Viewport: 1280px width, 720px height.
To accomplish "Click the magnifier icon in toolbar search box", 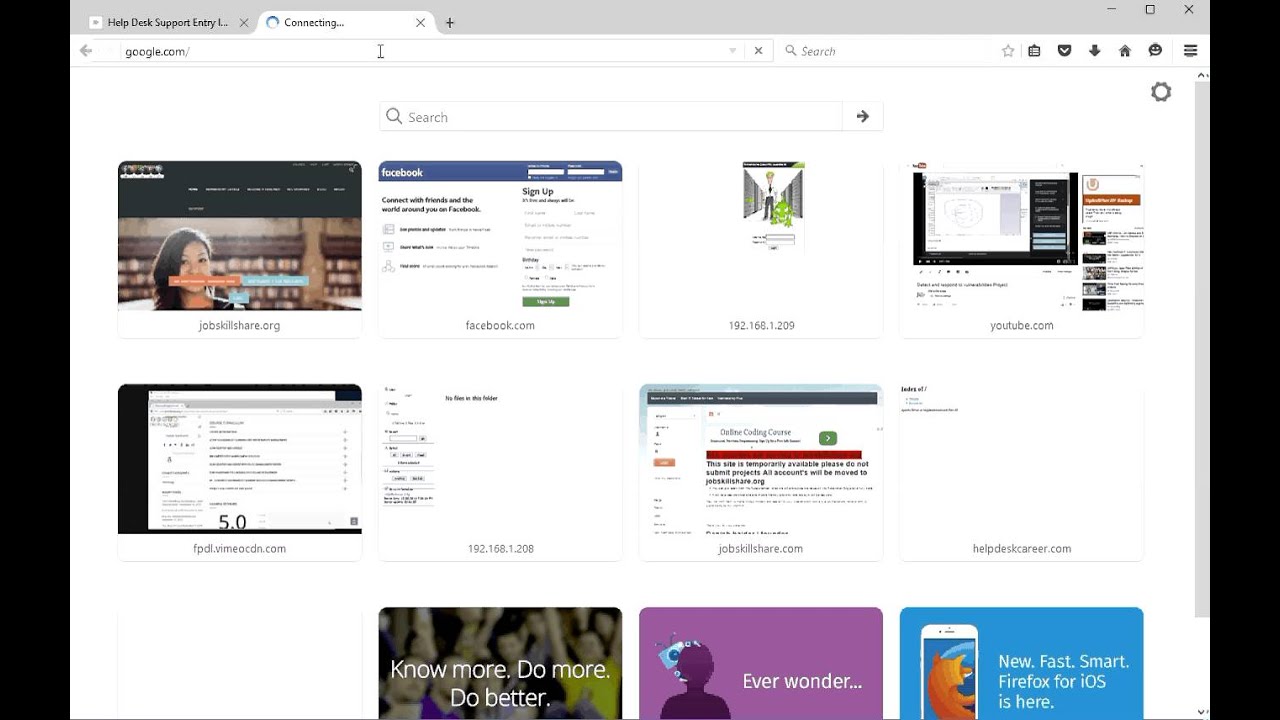I will (791, 51).
